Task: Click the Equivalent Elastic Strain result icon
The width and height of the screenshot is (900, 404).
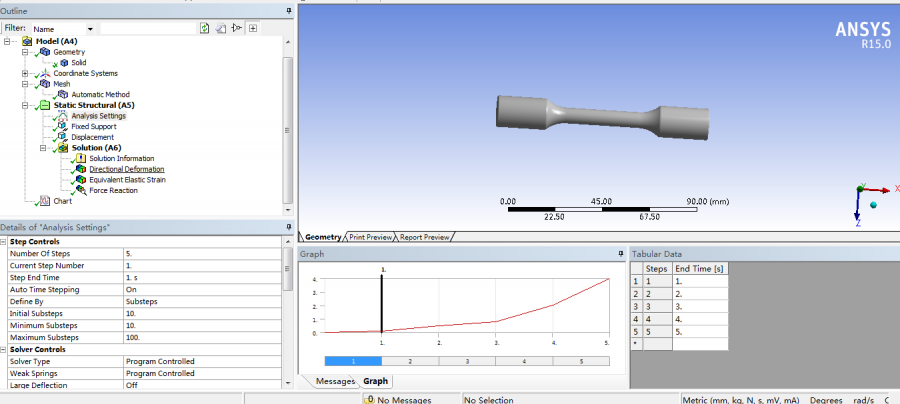Action: tap(81, 180)
